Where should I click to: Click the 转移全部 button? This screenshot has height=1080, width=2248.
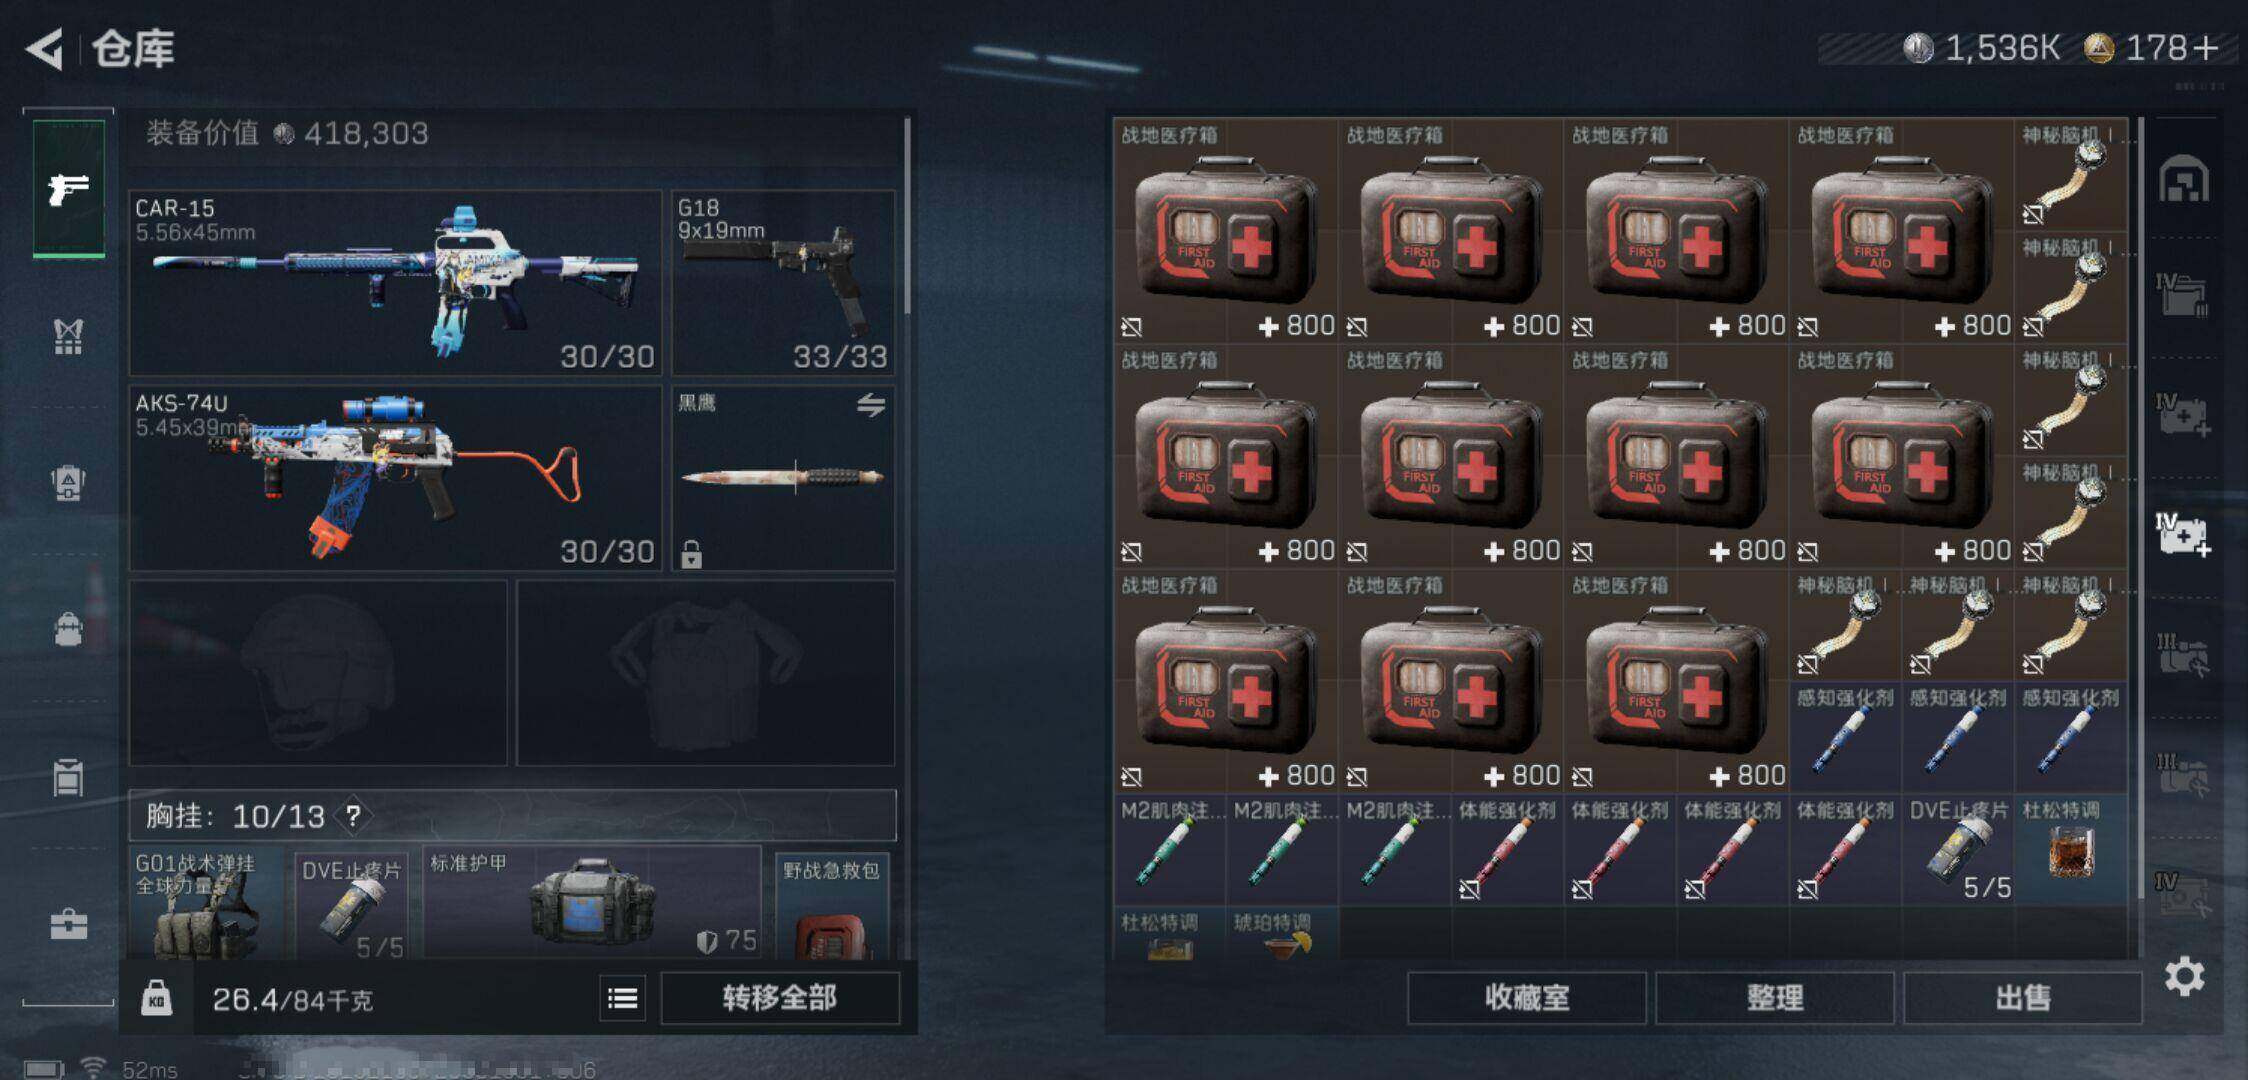pyautogui.click(x=780, y=998)
